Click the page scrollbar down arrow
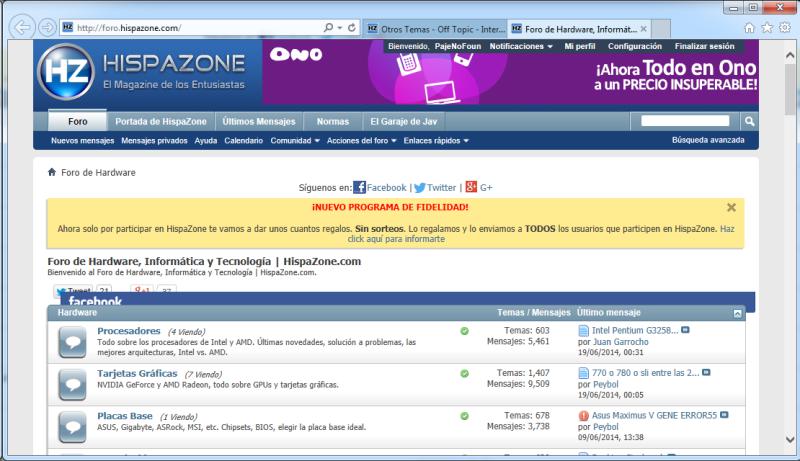 coord(790,439)
